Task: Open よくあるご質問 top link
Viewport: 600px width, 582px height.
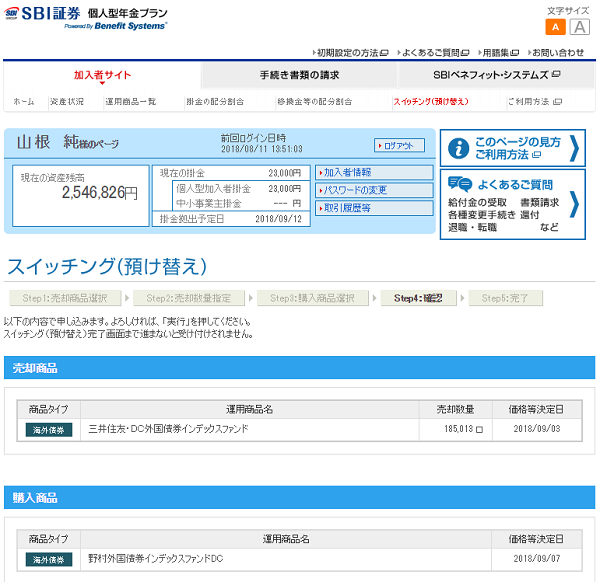Action: pos(434,53)
